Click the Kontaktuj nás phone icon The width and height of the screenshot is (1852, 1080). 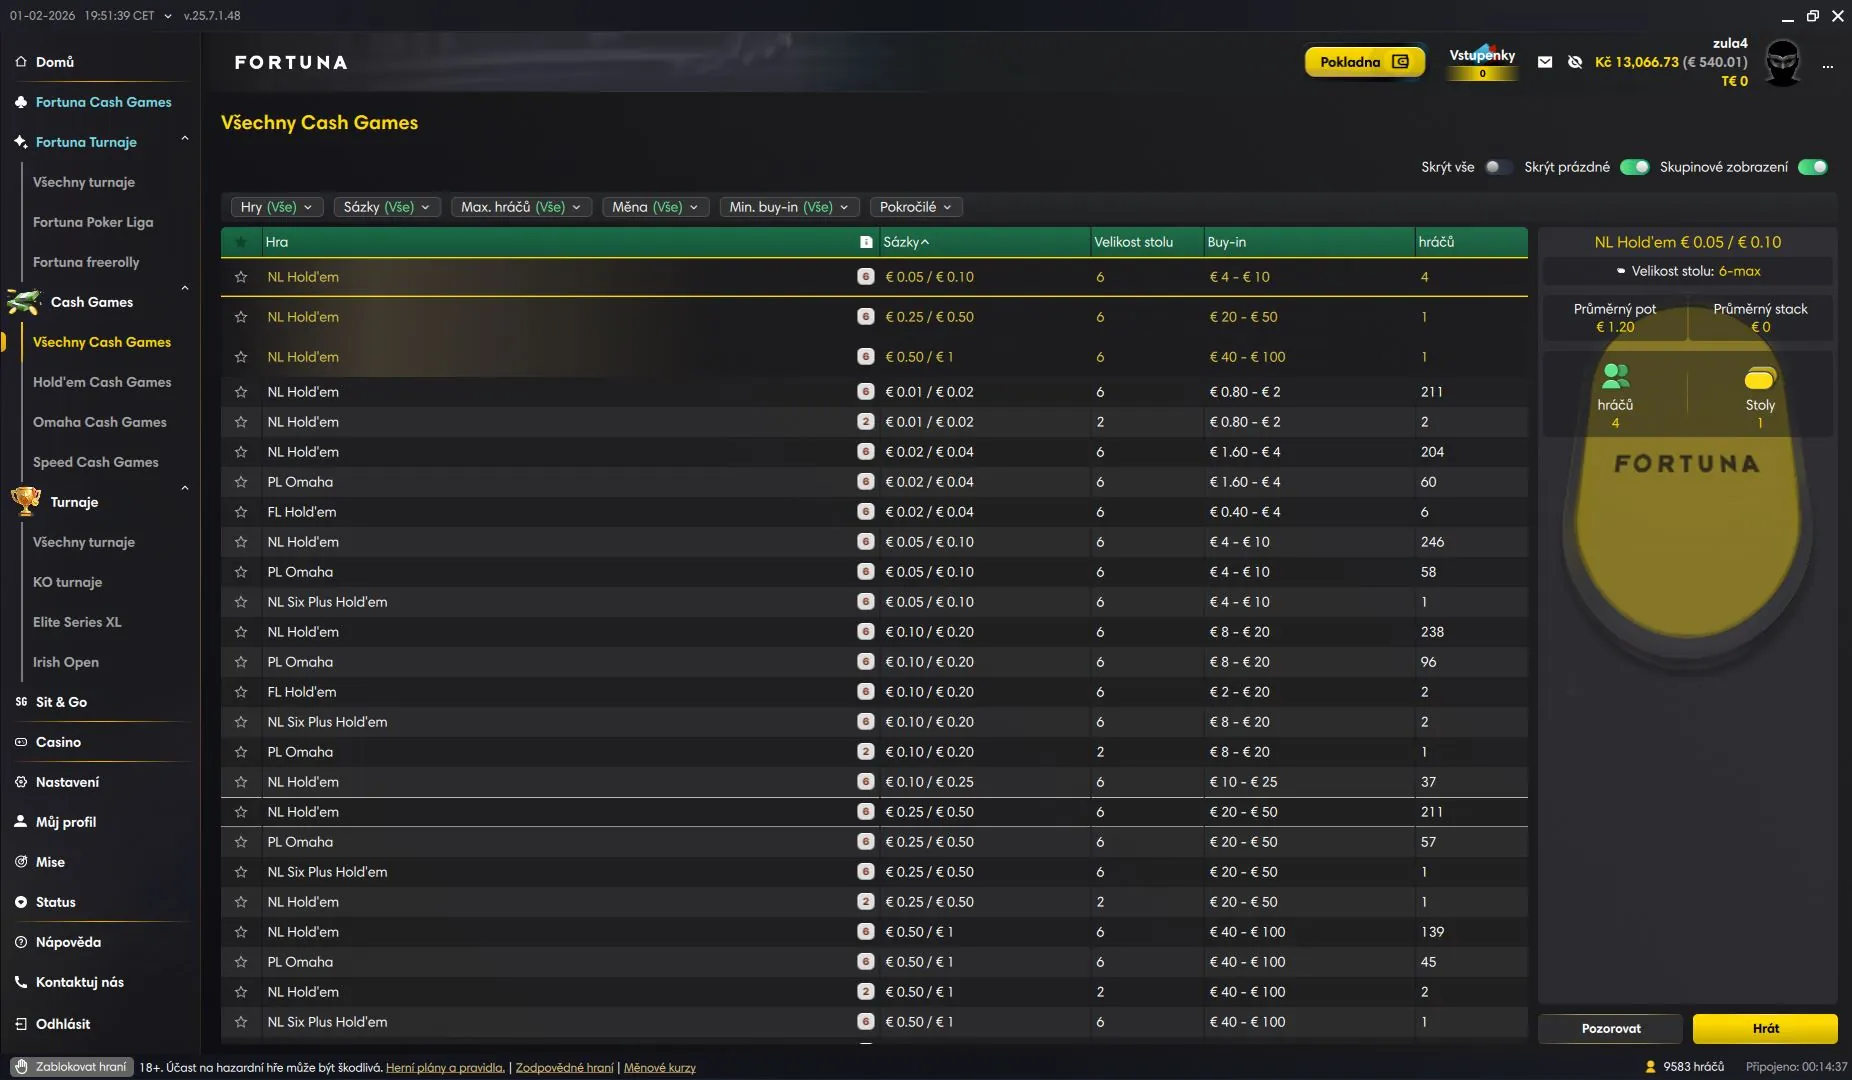click(x=21, y=982)
